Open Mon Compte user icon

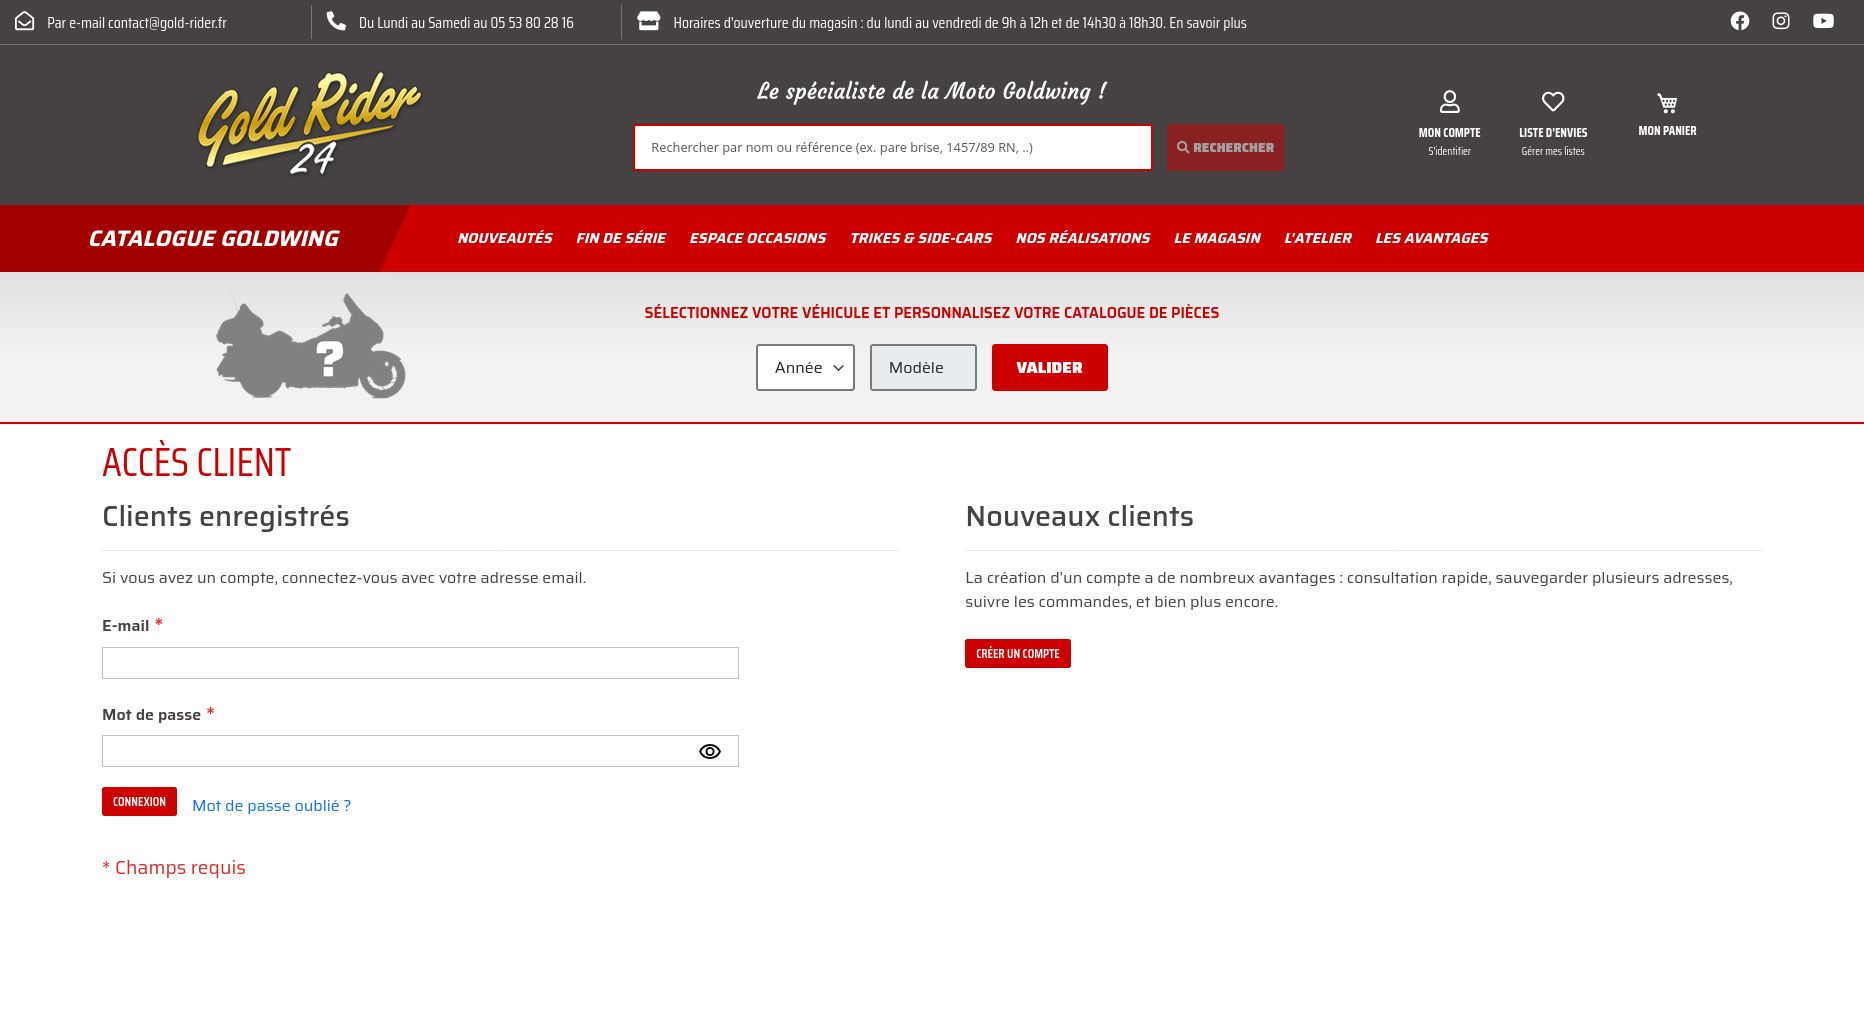tap(1449, 101)
